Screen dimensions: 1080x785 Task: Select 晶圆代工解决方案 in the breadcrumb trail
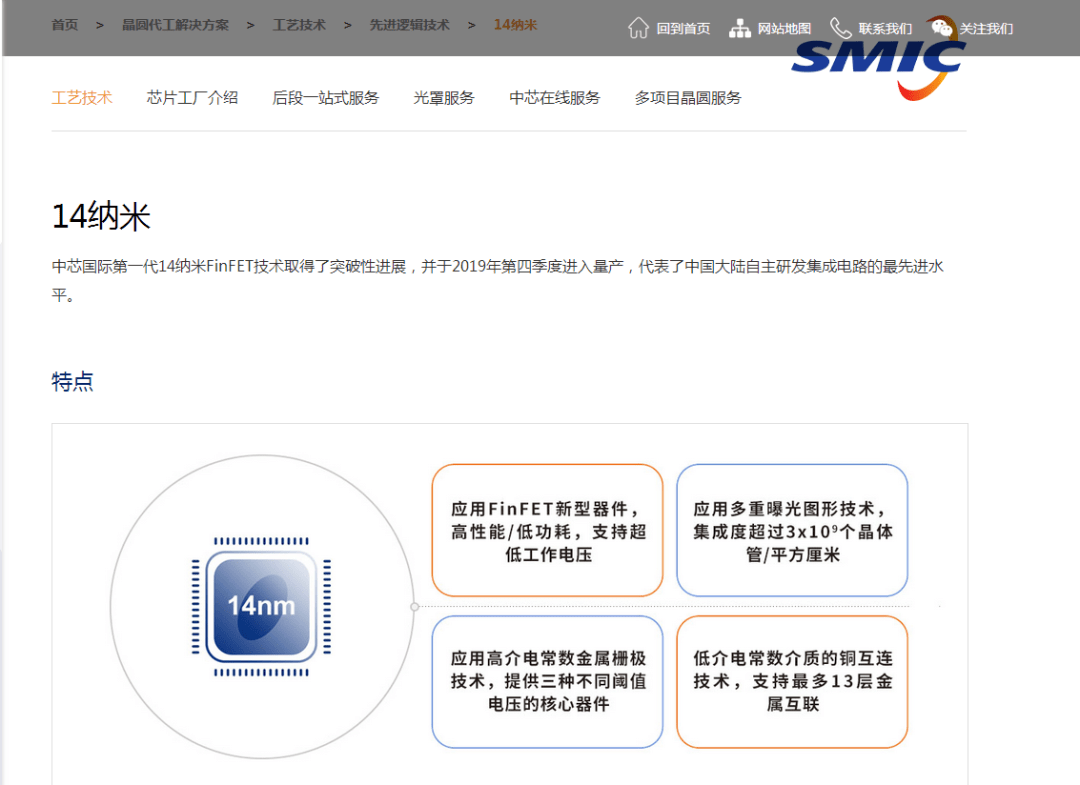click(176, 25)
